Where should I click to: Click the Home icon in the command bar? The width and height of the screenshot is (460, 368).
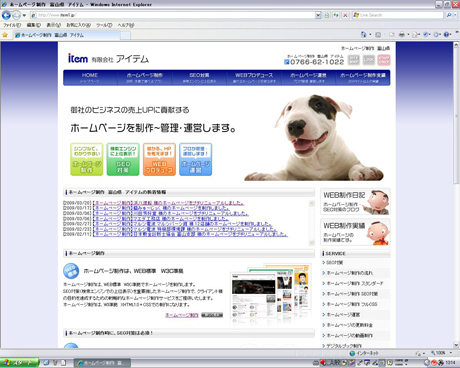(x=363, y=34)
